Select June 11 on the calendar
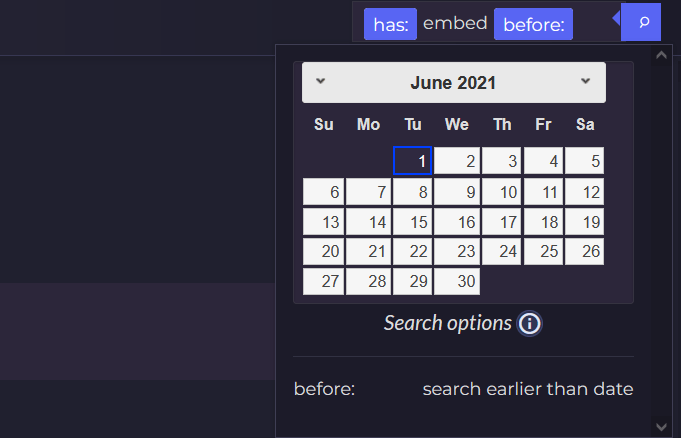681x438 pixels. point(543,192)
